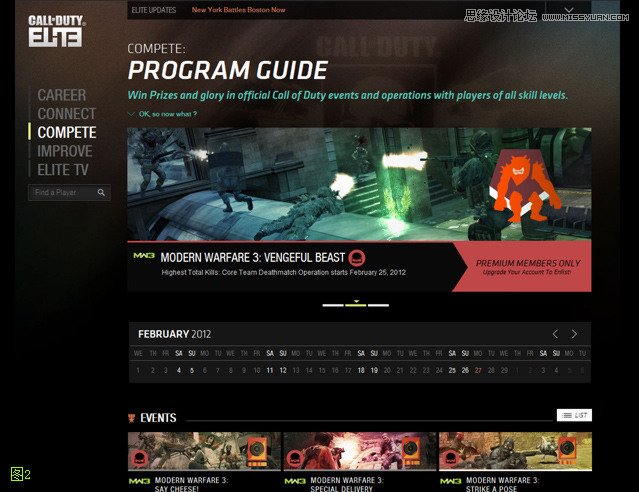639x492 pixels.
Task: Click Premium Members Only upgrade banner
Action: click(523, 267)
